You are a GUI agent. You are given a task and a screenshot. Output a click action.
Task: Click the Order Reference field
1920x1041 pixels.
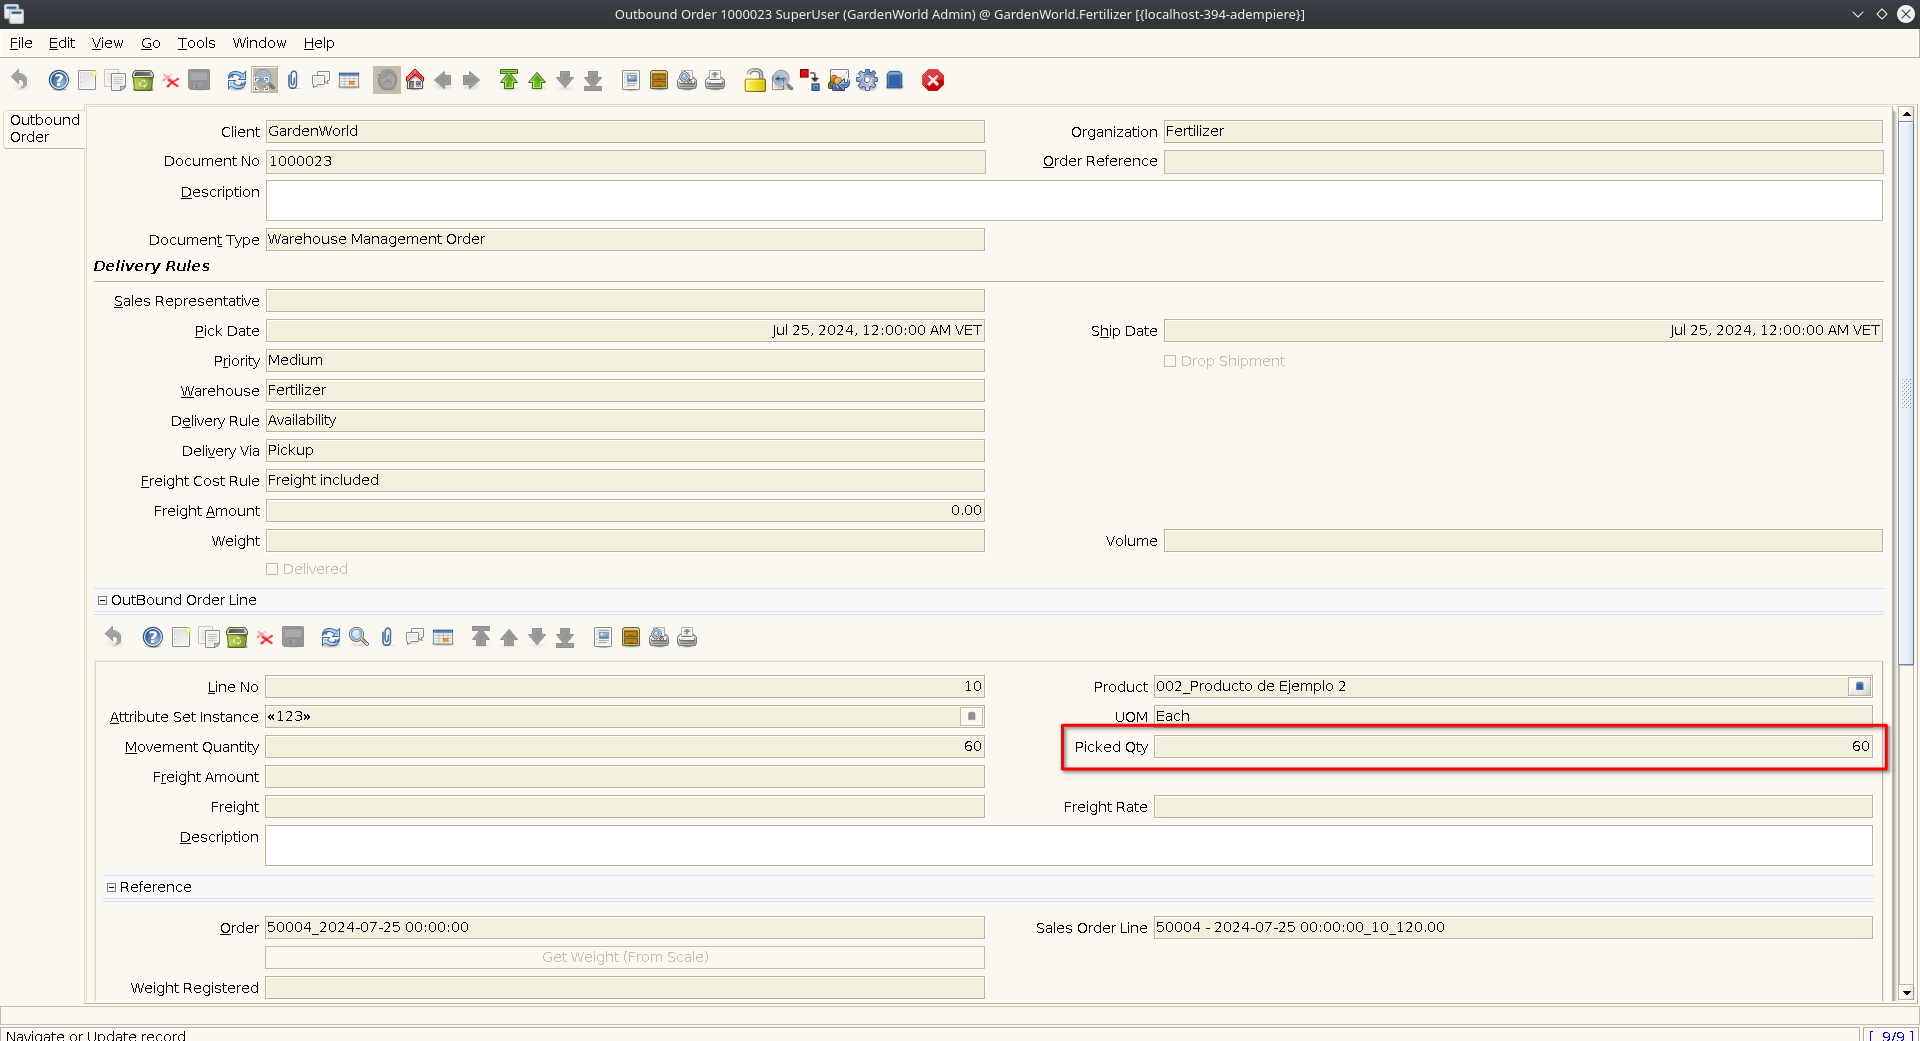coord(1523,161)
